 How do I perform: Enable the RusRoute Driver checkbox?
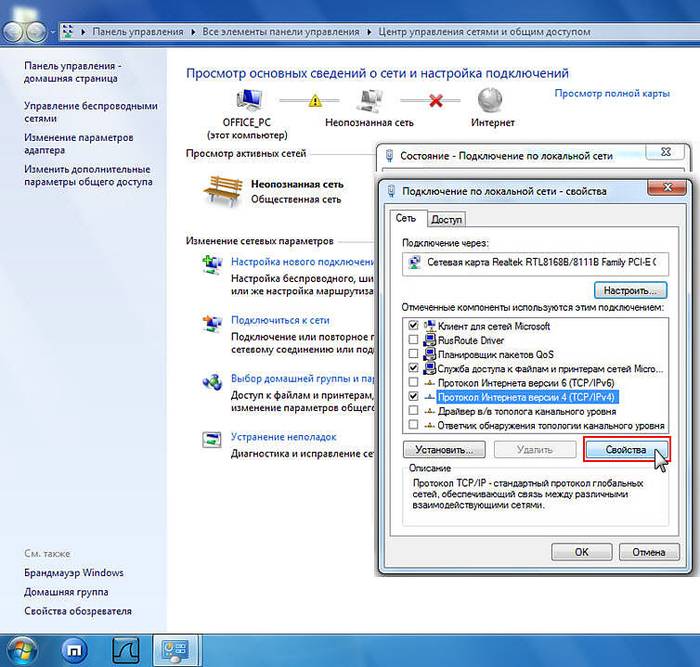click(x=413, y=340)
